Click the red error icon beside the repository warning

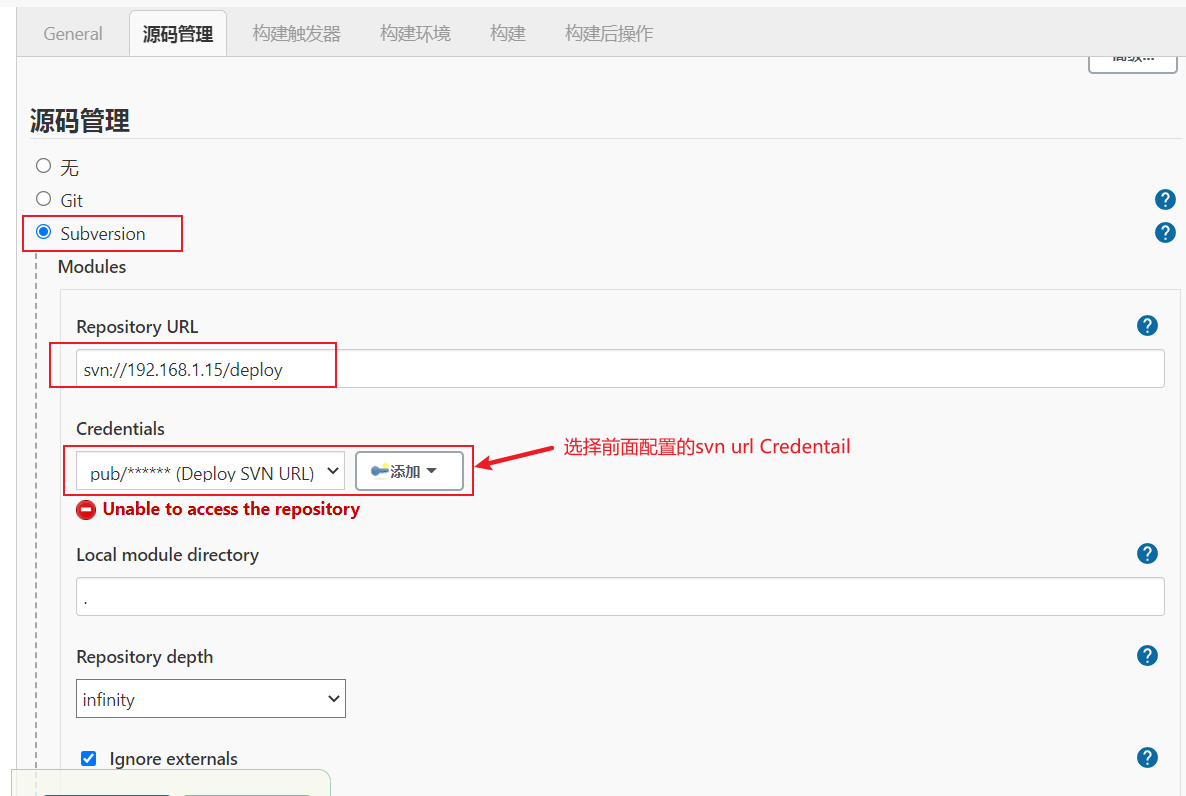(86, 509)
